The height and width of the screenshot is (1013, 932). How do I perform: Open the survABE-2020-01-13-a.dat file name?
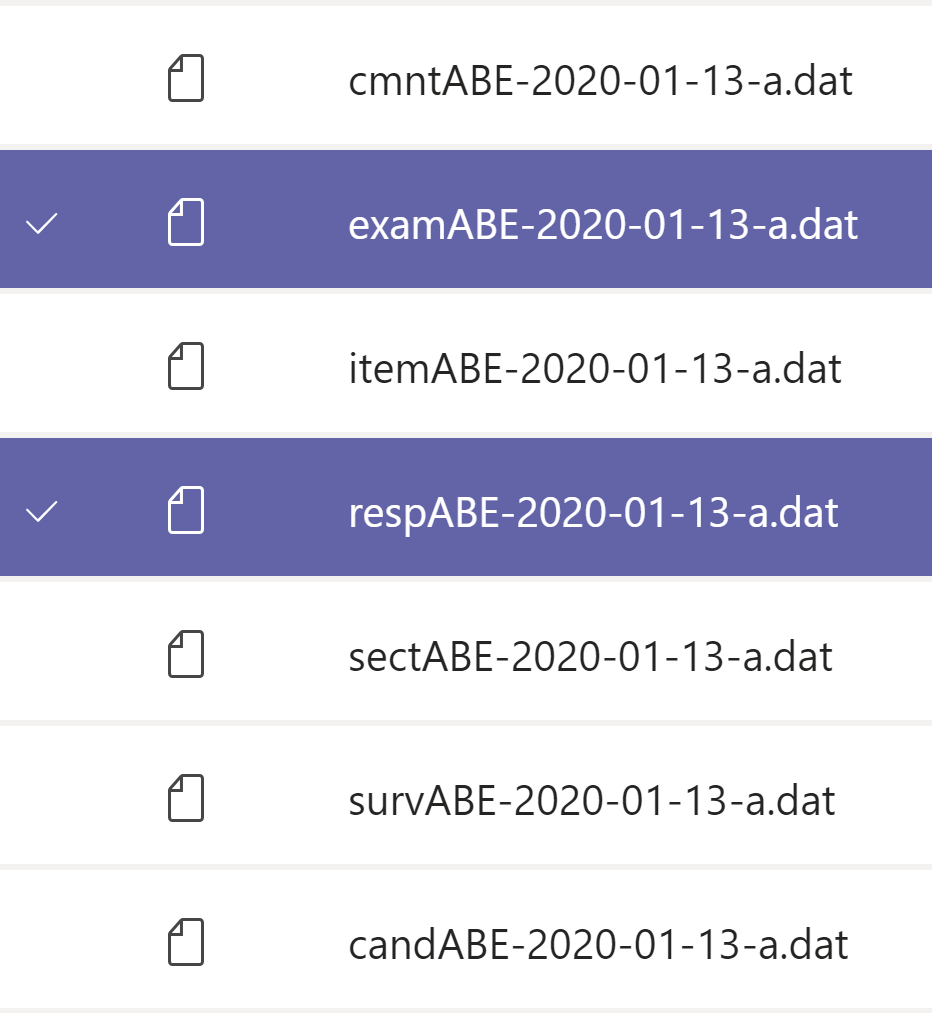click(x=592, y=800)
